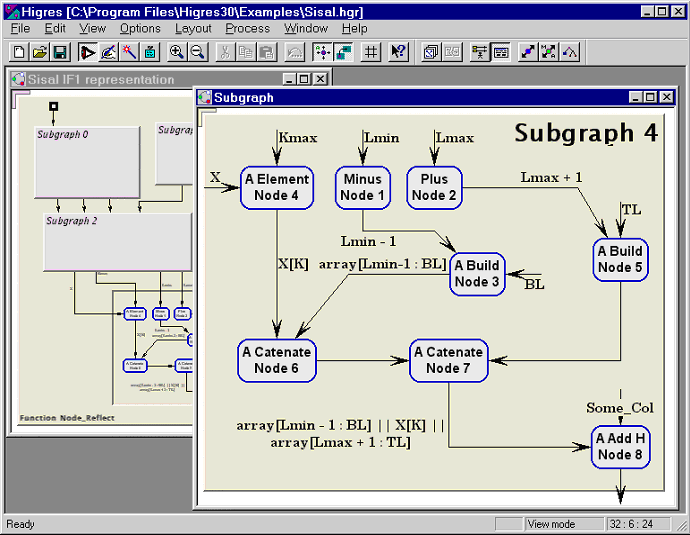Viewport: 690px width, 535px height.
Task: Click the Sisal IF1 representation window icon
Action: click(x=18, y=79)
